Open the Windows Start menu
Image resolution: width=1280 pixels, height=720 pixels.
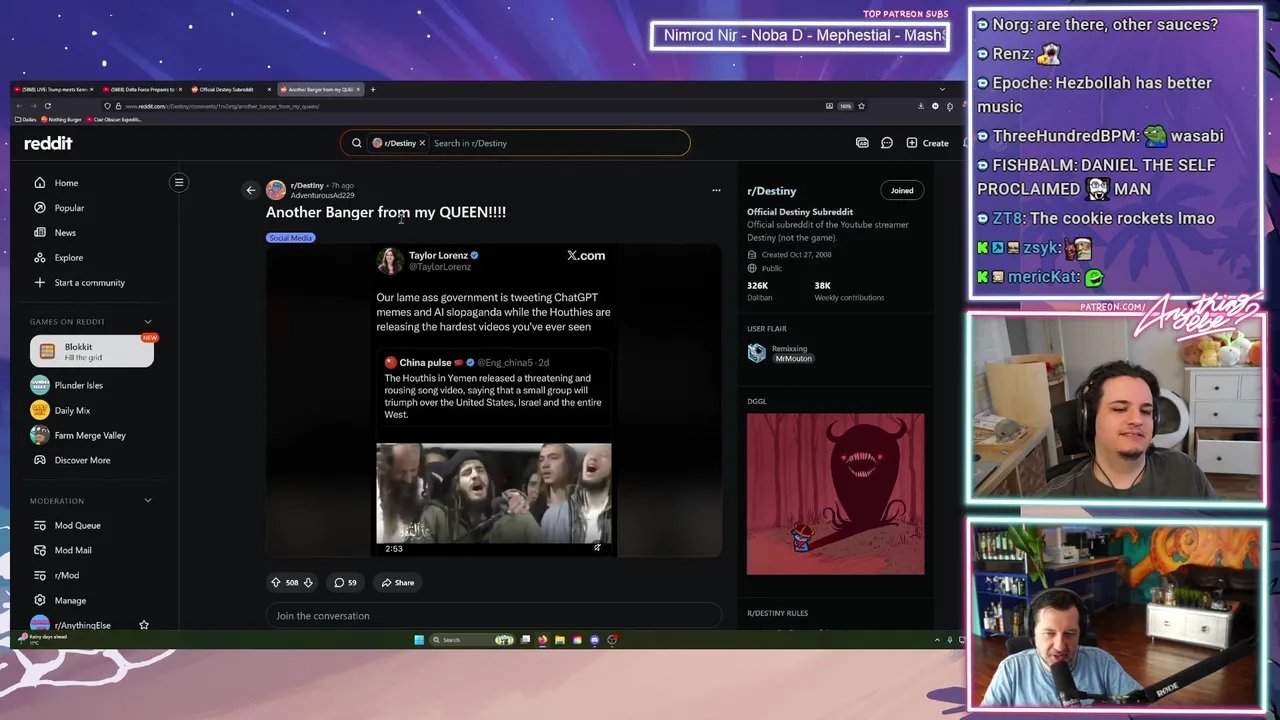pos(419,640)
